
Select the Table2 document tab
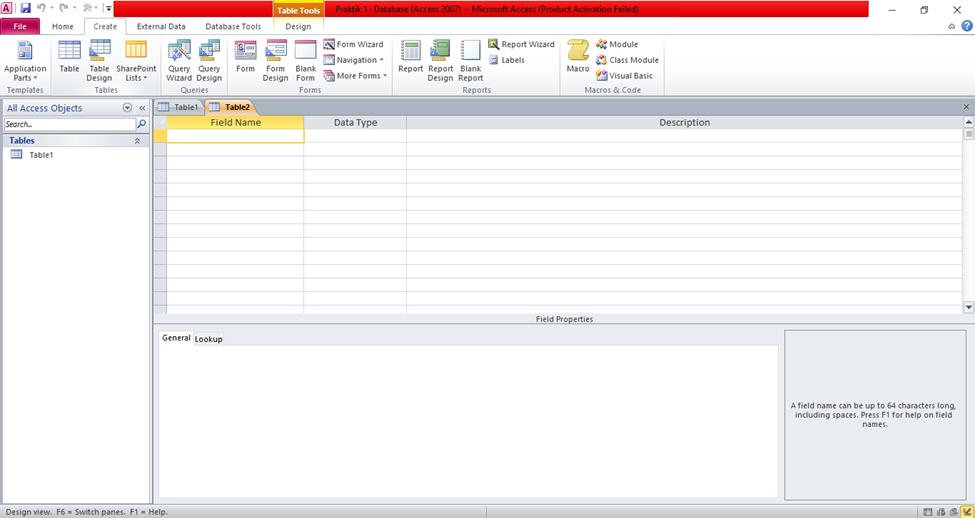coord(229,107)
